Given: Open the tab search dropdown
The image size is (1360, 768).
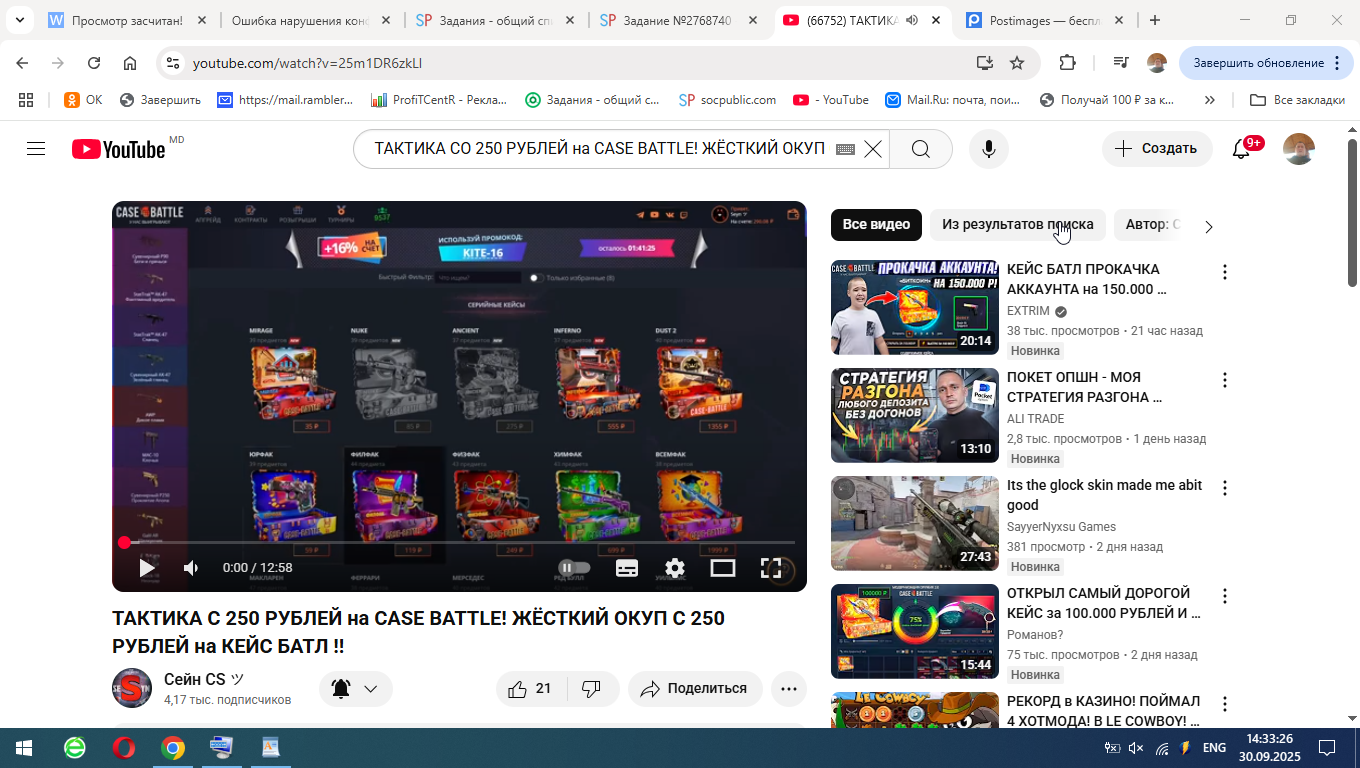Looking at the screenshot, I should [x=19, y=20].
